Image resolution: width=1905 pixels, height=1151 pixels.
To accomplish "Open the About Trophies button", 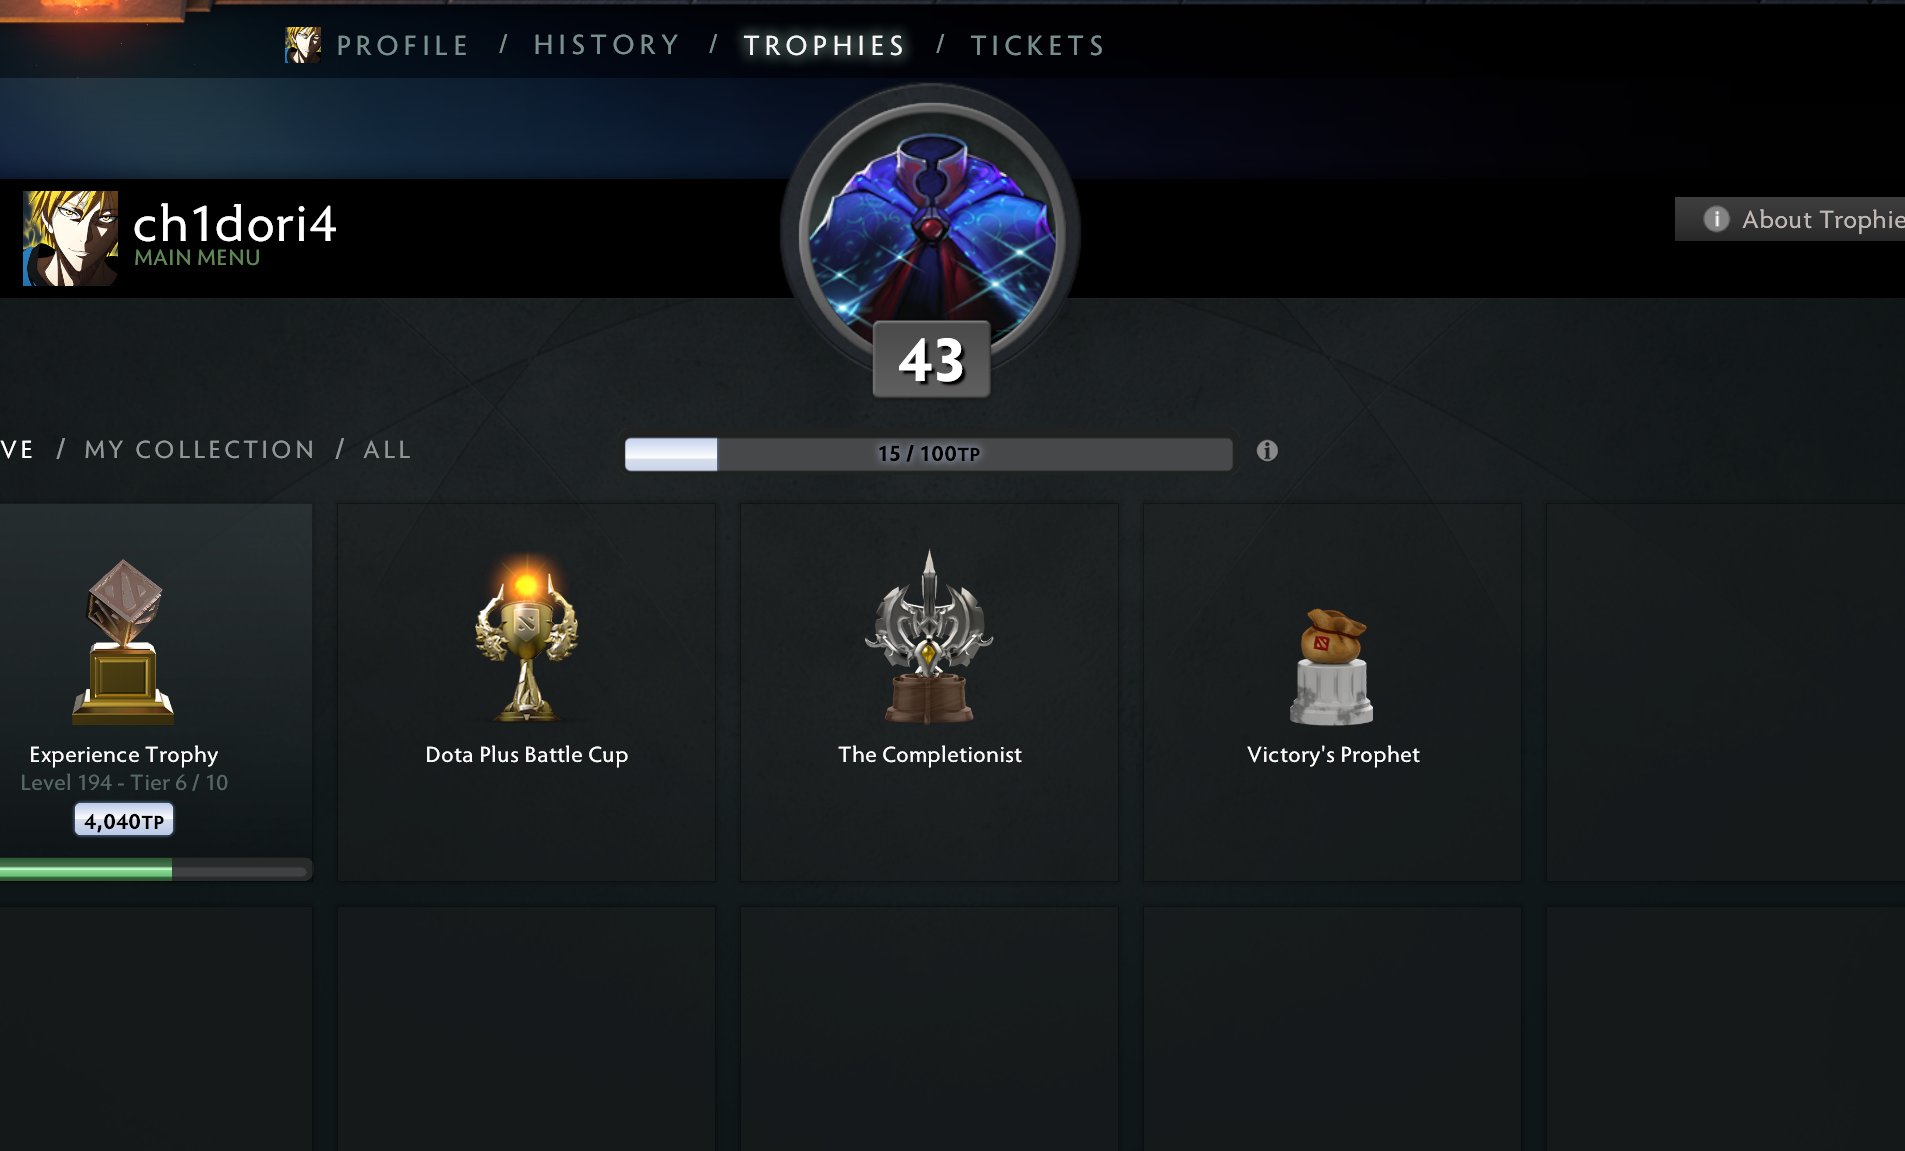I will click(x=1790, y=219).
